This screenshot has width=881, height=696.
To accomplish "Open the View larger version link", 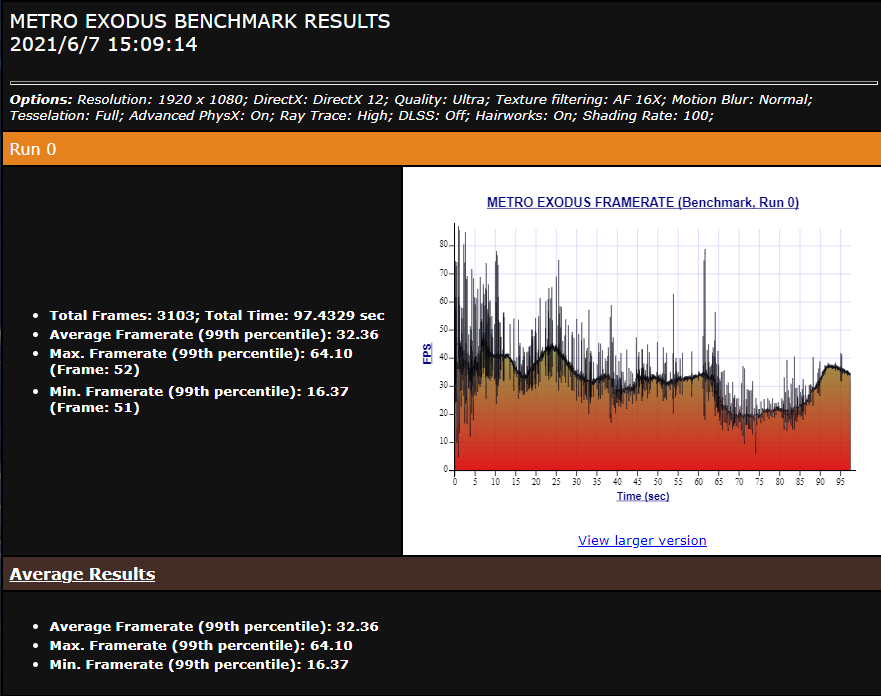I will click(x=642, y=541).
